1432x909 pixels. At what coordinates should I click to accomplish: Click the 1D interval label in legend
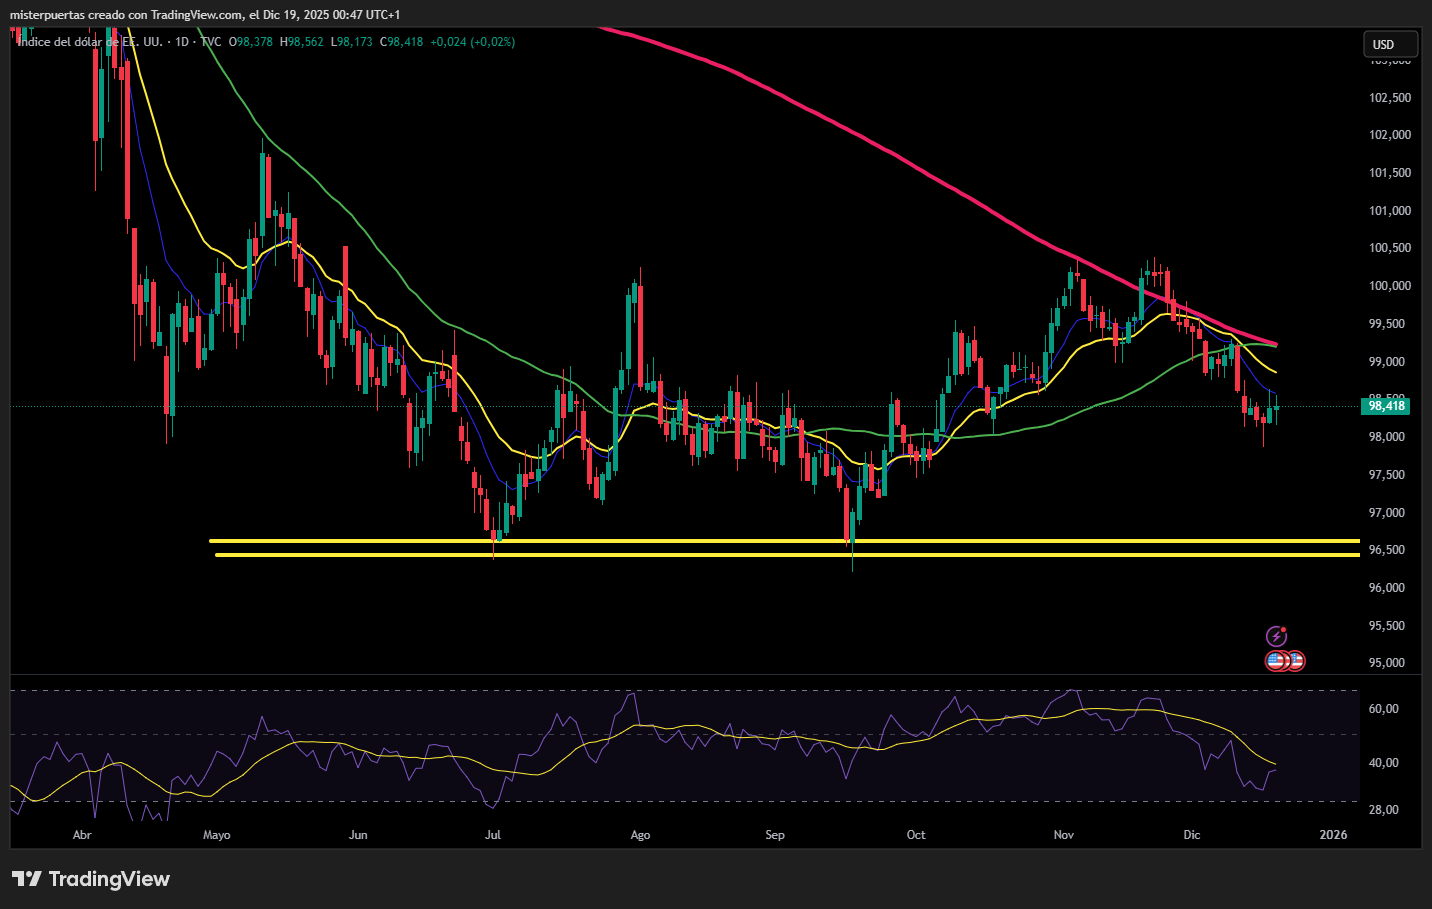[182, 42]
